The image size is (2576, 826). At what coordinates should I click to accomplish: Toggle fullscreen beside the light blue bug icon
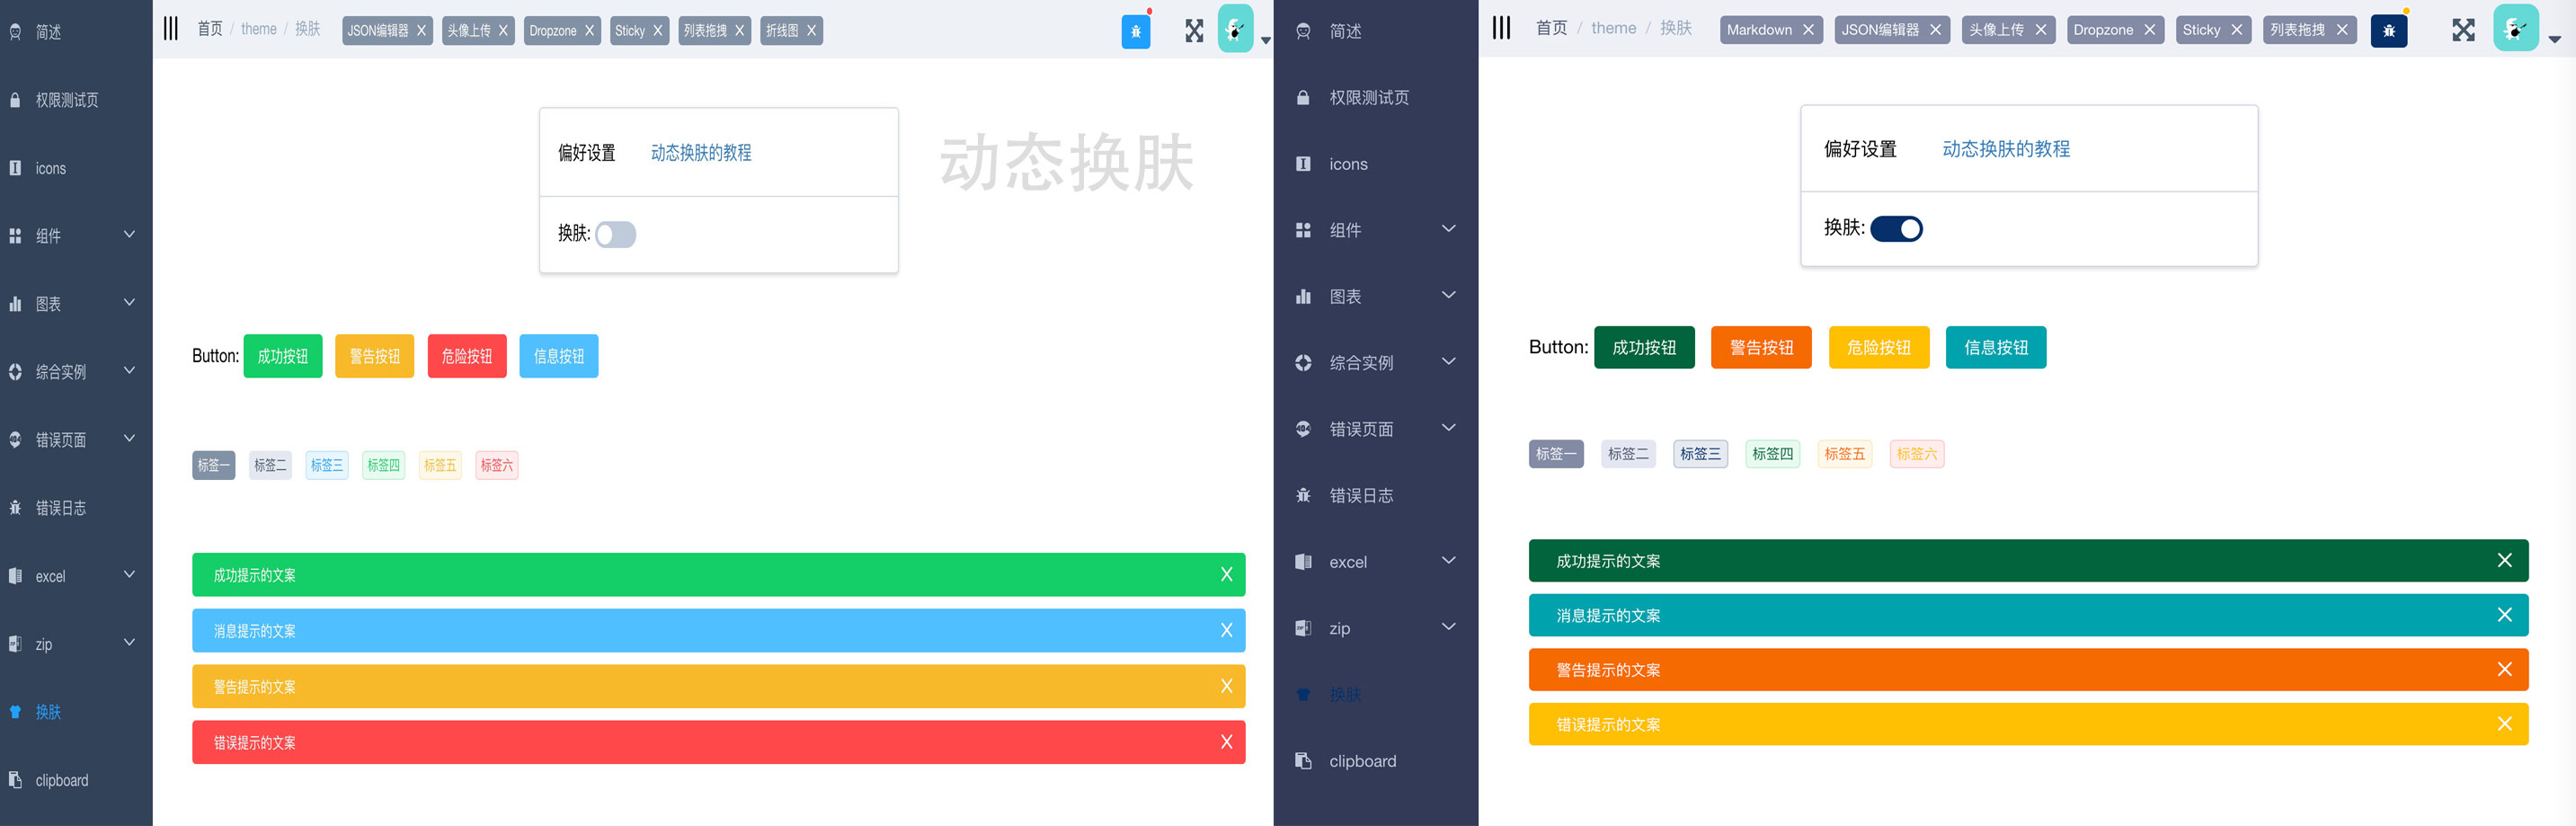(x=1194, y=31)
